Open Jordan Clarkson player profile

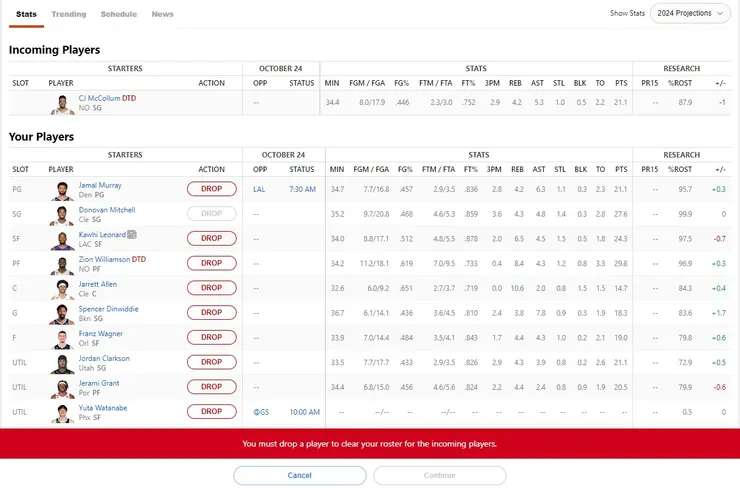(x=104, y=358)
